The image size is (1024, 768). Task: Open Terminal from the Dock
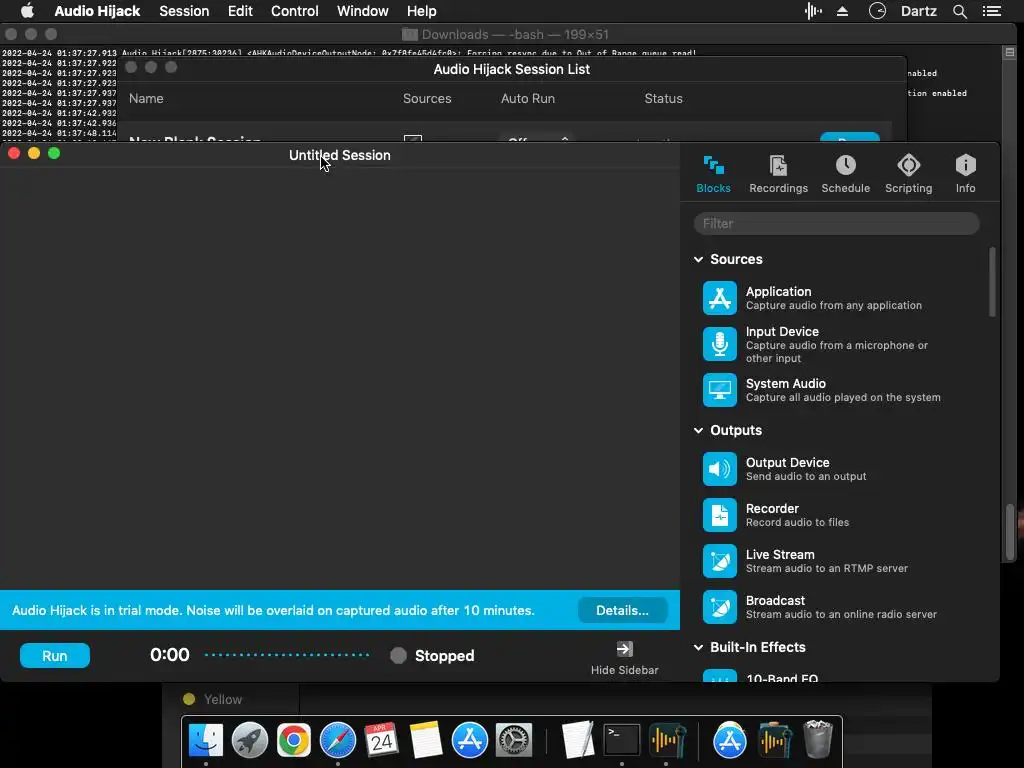pos(621,740)
